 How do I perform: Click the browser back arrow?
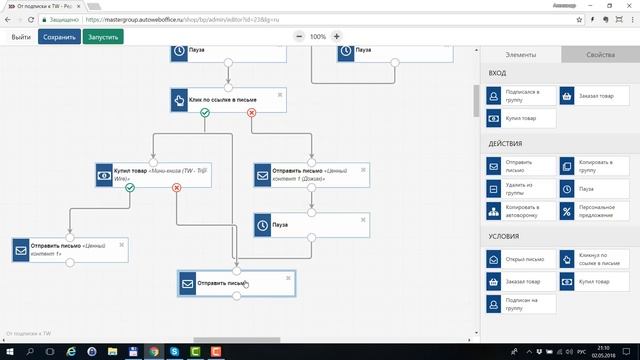click(x=8, y=20)
